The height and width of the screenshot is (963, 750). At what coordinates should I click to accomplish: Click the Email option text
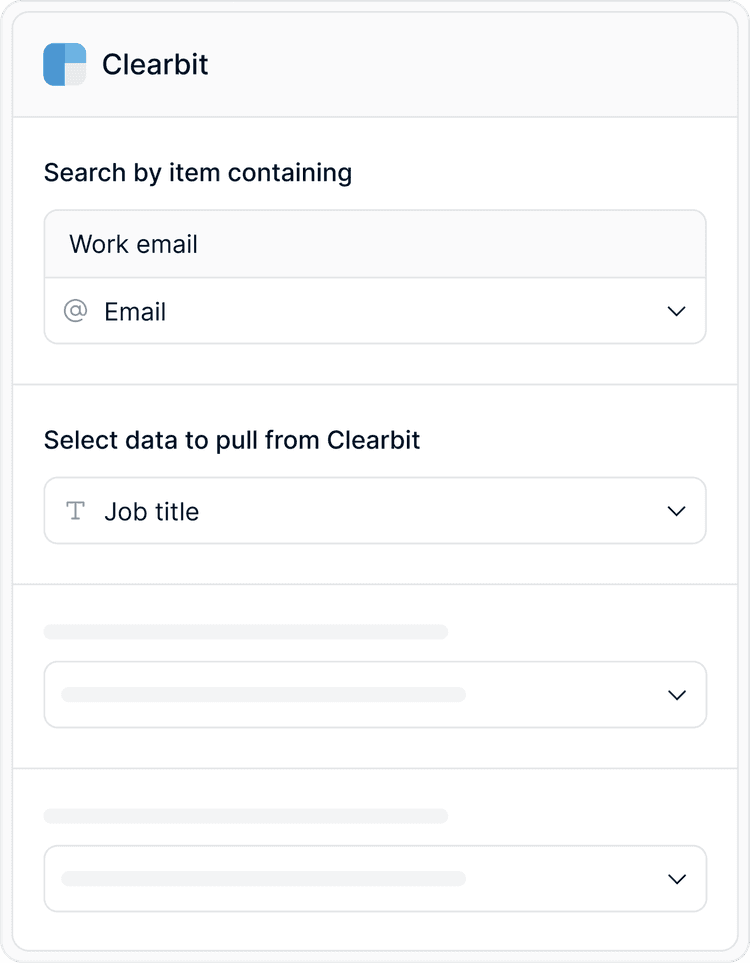pyautogui.click(x=135, y=312)
